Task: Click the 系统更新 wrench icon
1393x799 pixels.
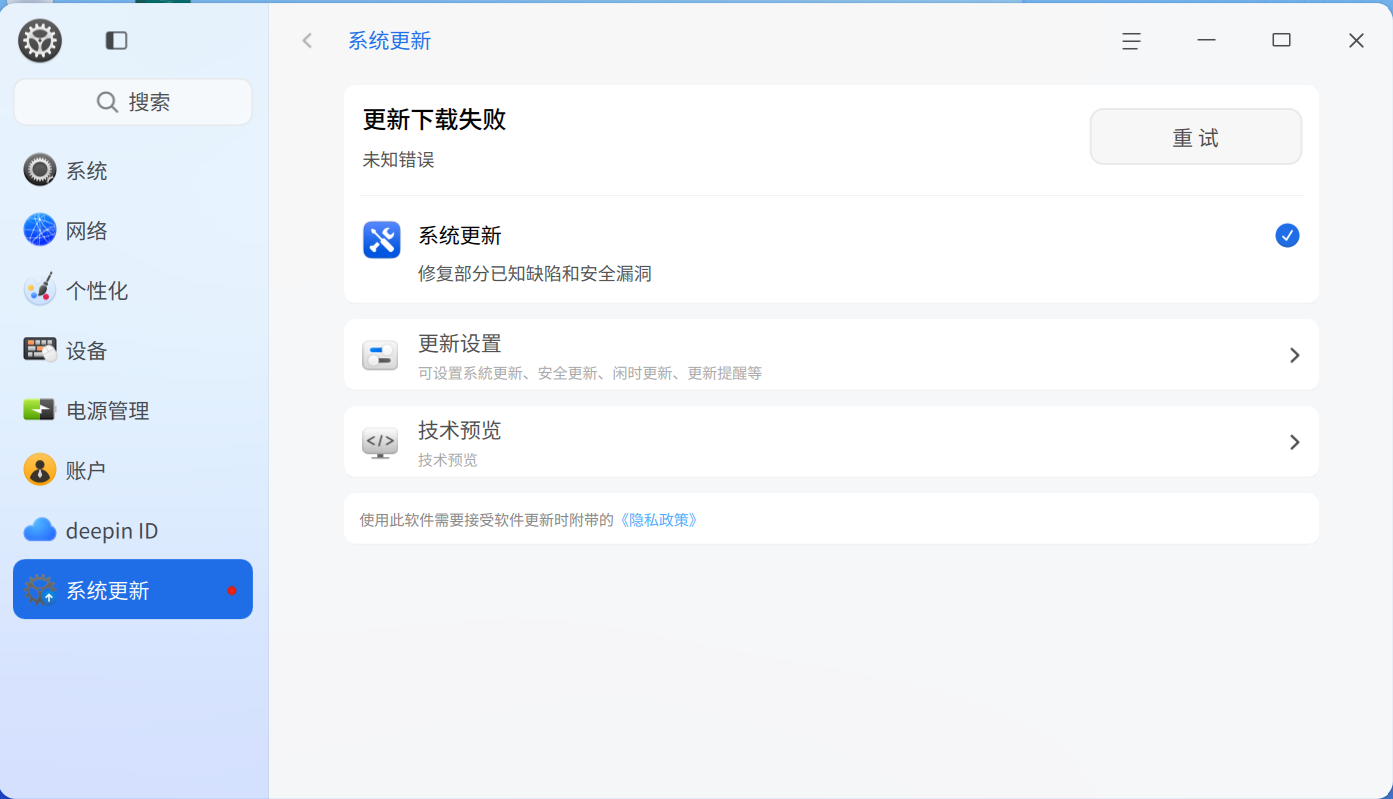Action: pyautogui.click(x=381, y=240)
